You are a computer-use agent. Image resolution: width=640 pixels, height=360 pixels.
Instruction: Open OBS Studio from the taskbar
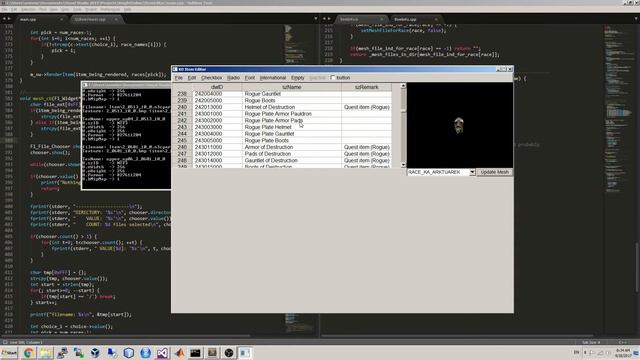click(229, 353)
